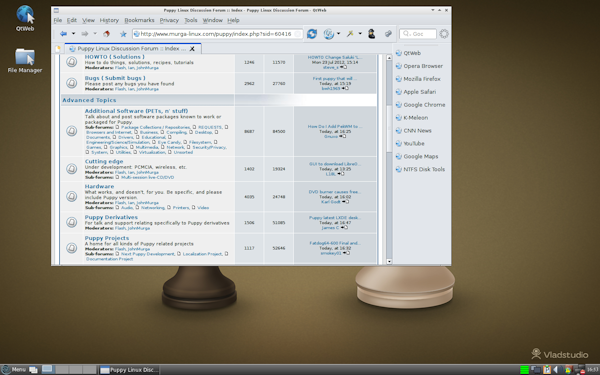Switch to the first workspace in pager
The image size is (600, 375).
(x=47, y=369)
